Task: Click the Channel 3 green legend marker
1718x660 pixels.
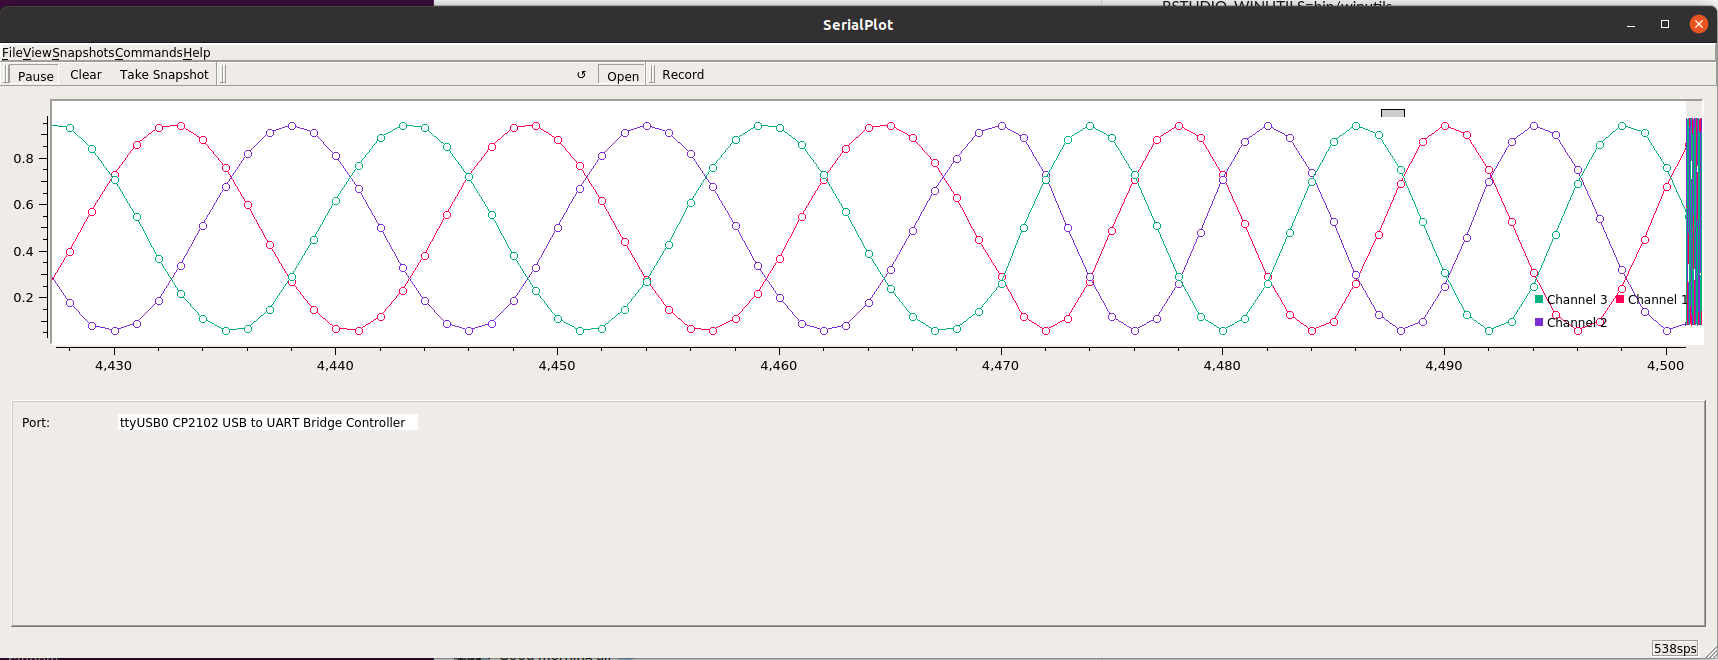Action: click(x=1539, y=299)
